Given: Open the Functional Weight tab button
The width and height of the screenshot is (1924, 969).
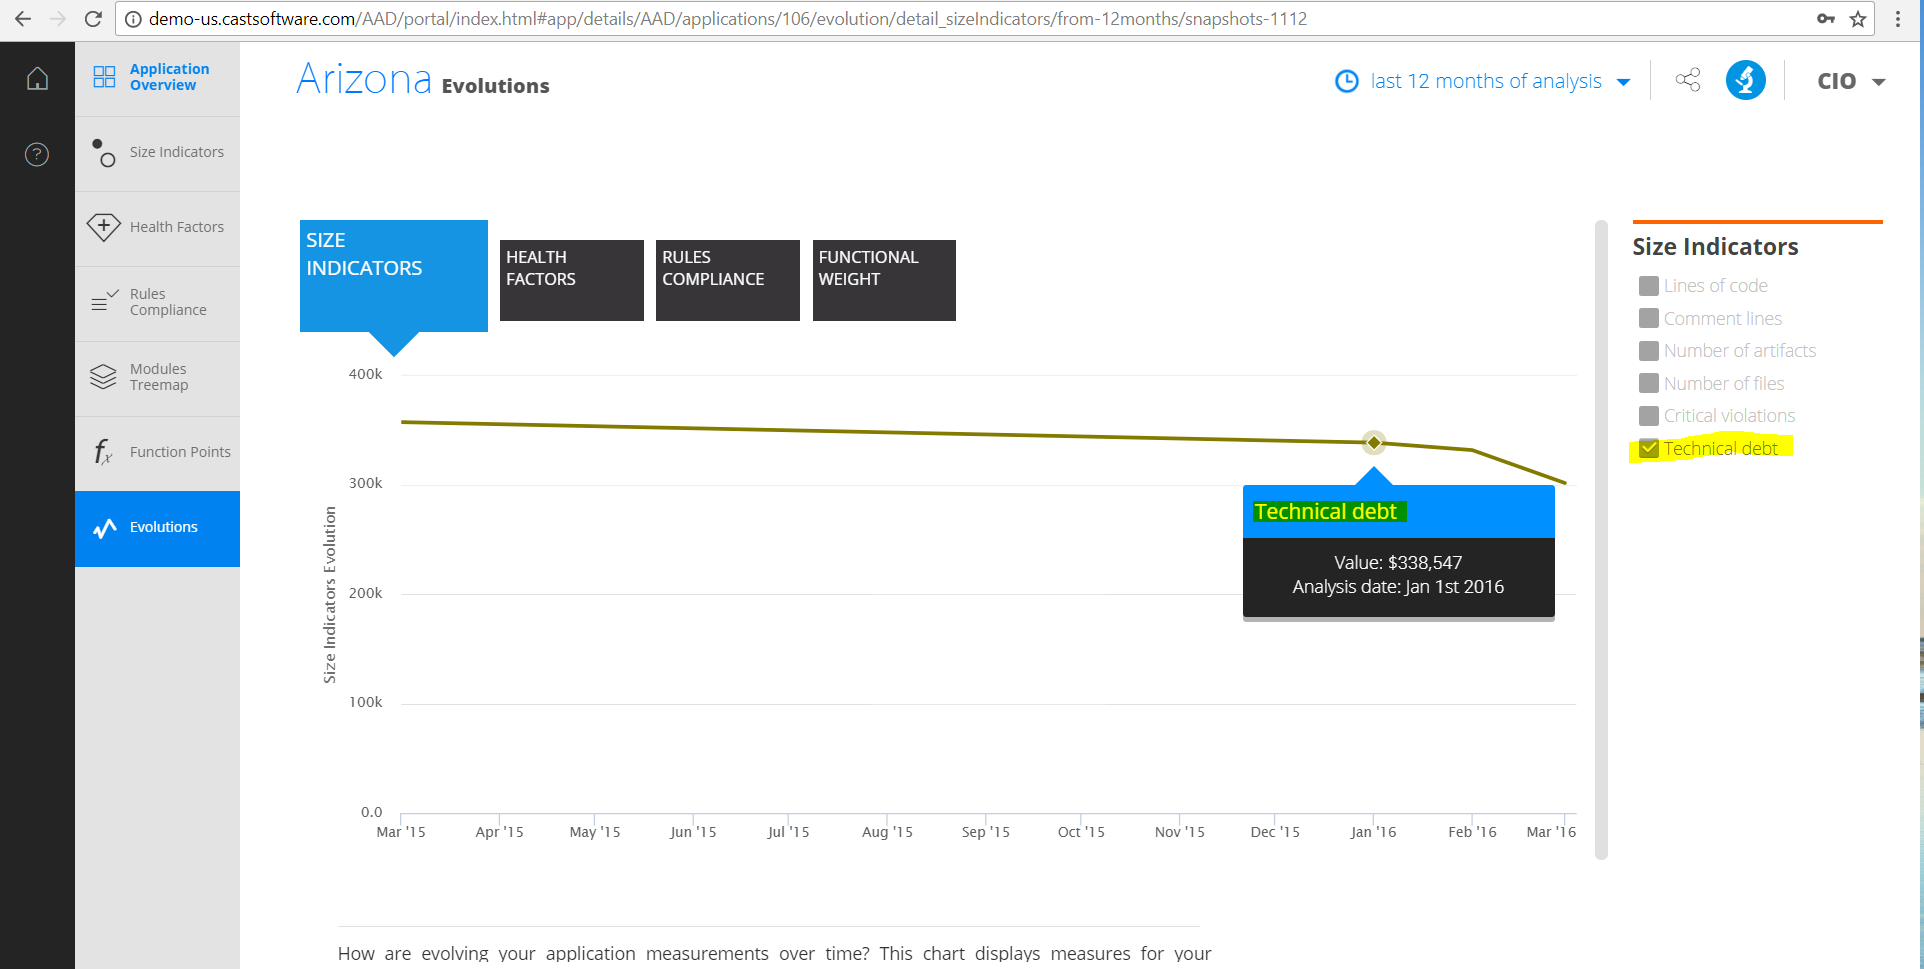Looking at the screenshot, I should [883, 280].
